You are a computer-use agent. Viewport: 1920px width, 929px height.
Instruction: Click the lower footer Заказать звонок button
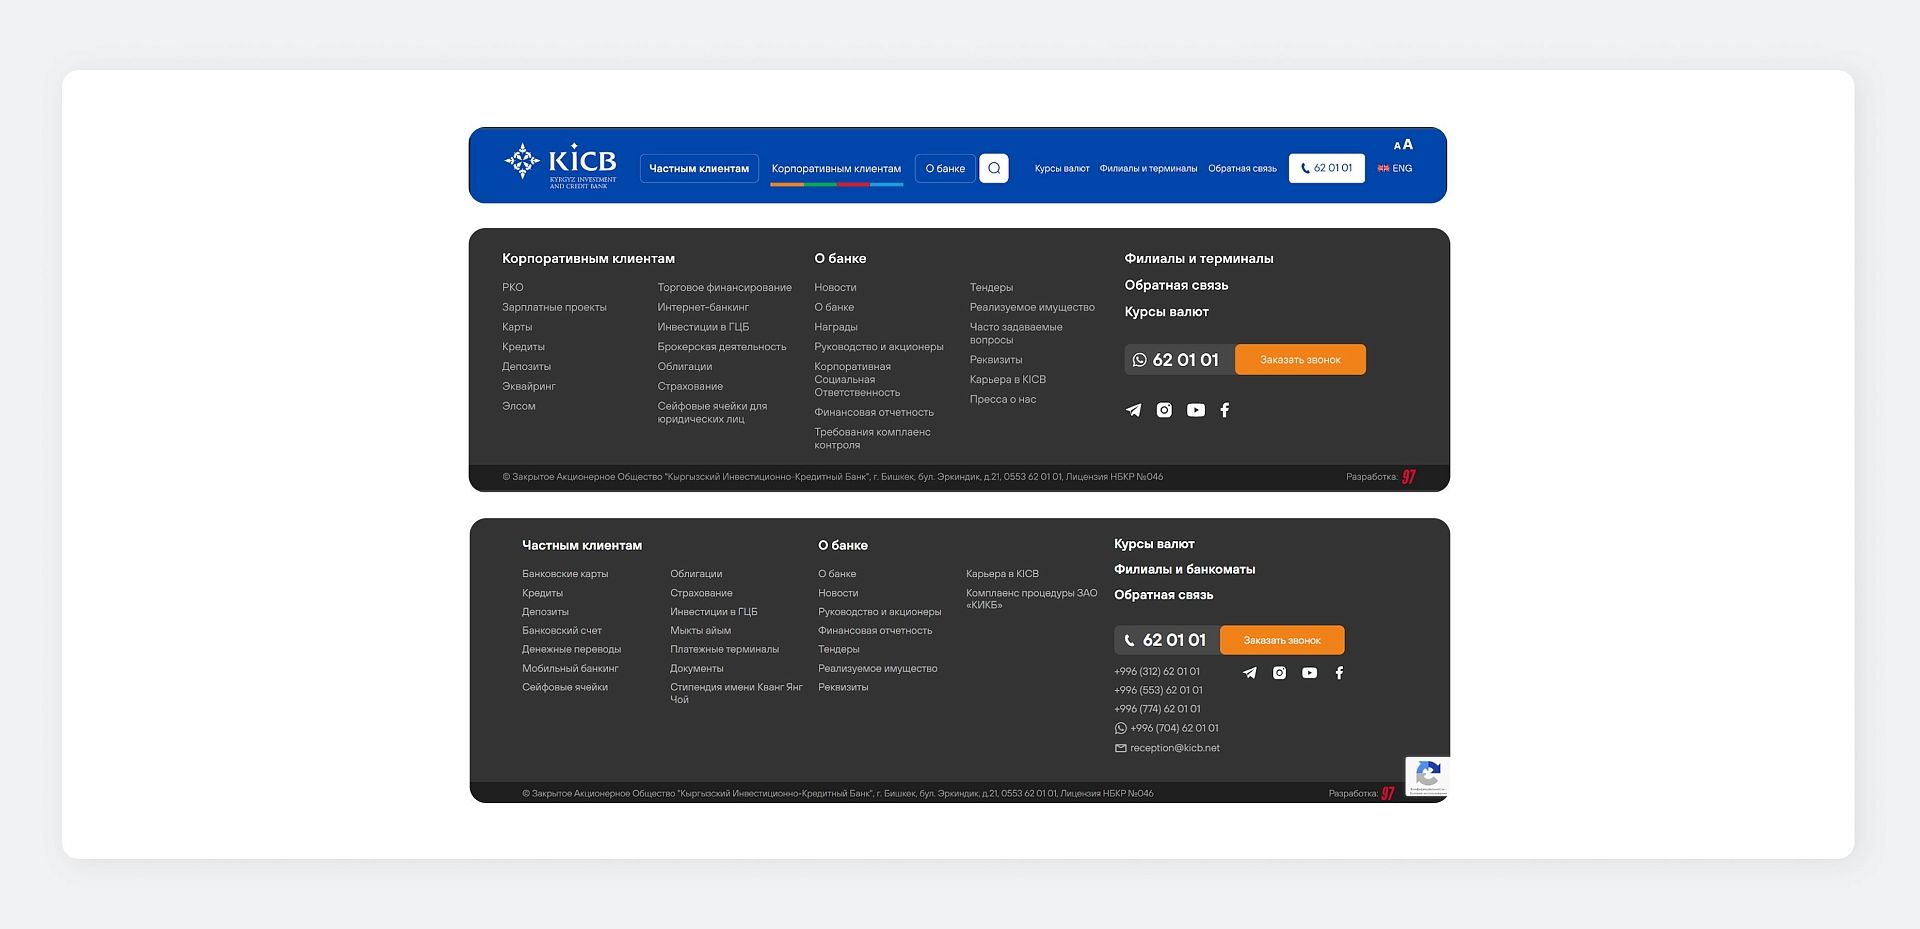[x=1282, y=640]
